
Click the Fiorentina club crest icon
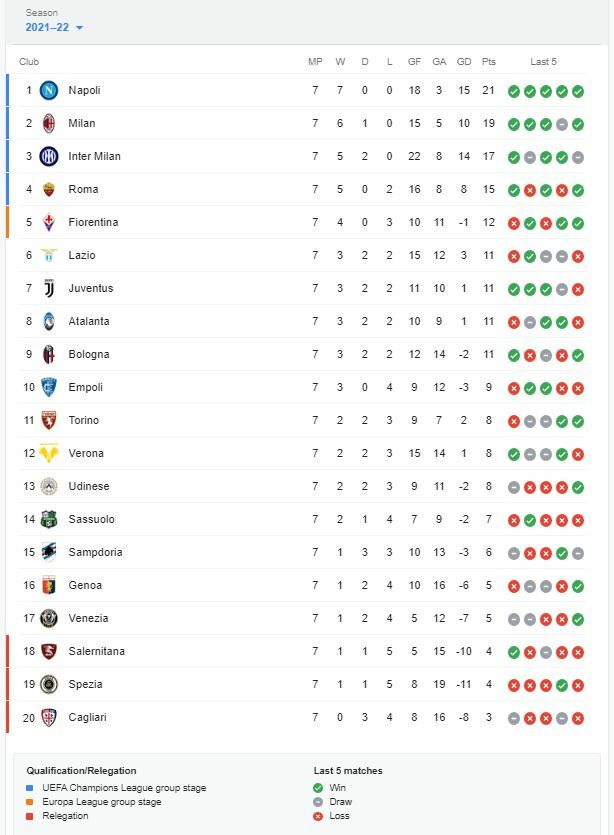(49, 223)
